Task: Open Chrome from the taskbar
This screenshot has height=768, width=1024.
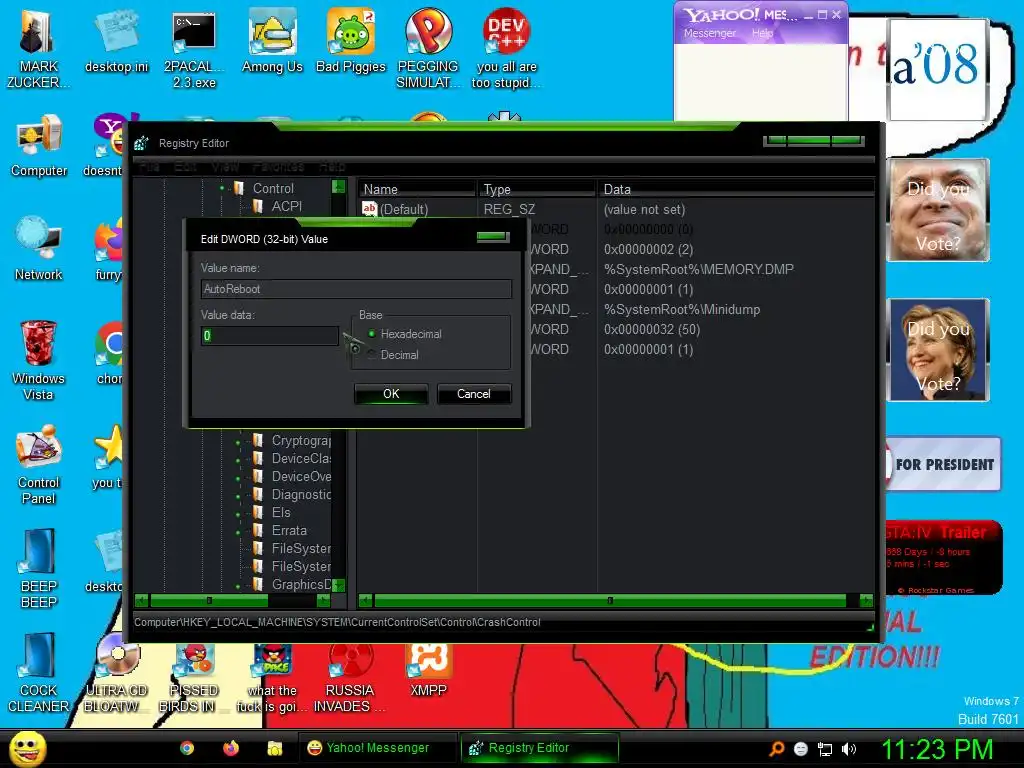Action: point(187,748)
